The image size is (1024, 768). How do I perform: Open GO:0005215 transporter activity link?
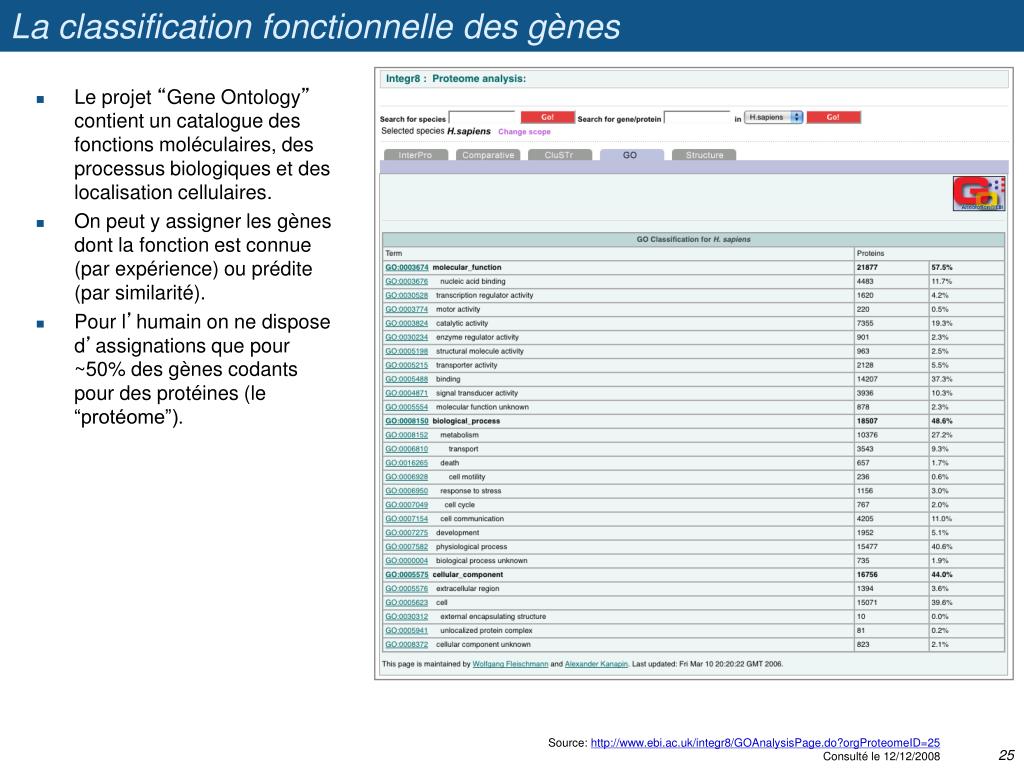coord(407,366)
